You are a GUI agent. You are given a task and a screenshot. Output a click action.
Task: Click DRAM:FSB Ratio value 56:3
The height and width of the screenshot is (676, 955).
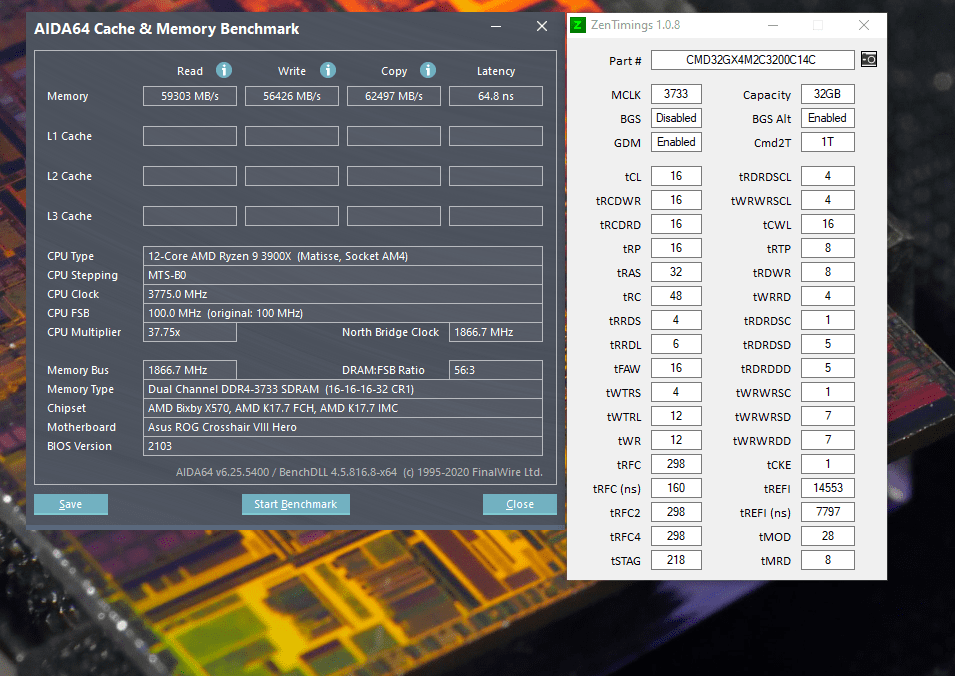(496, 370)
